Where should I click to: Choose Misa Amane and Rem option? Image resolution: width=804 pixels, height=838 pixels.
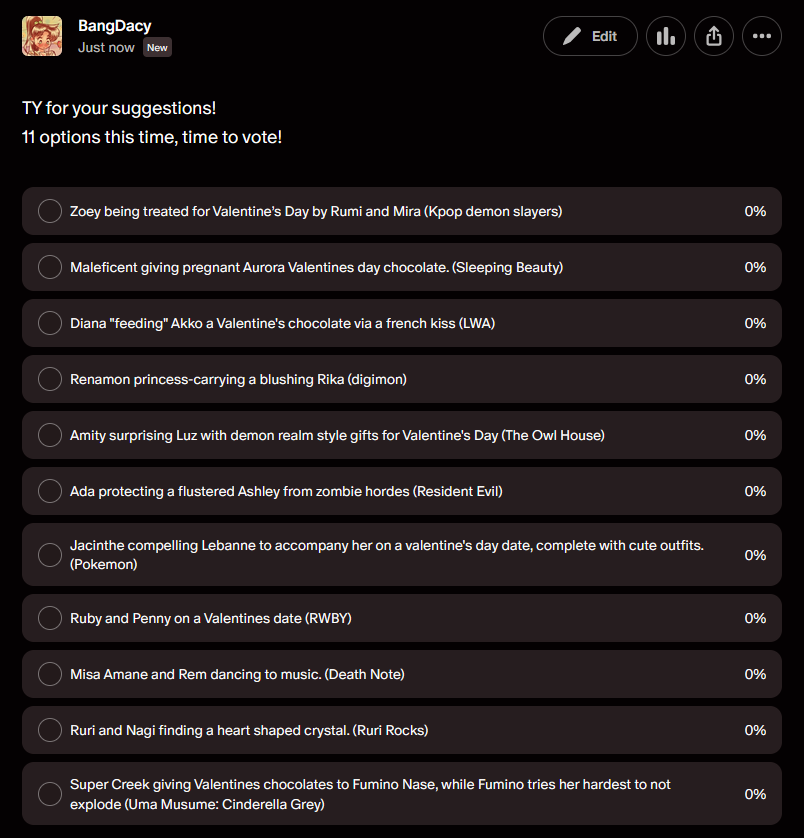coord(50,674)
